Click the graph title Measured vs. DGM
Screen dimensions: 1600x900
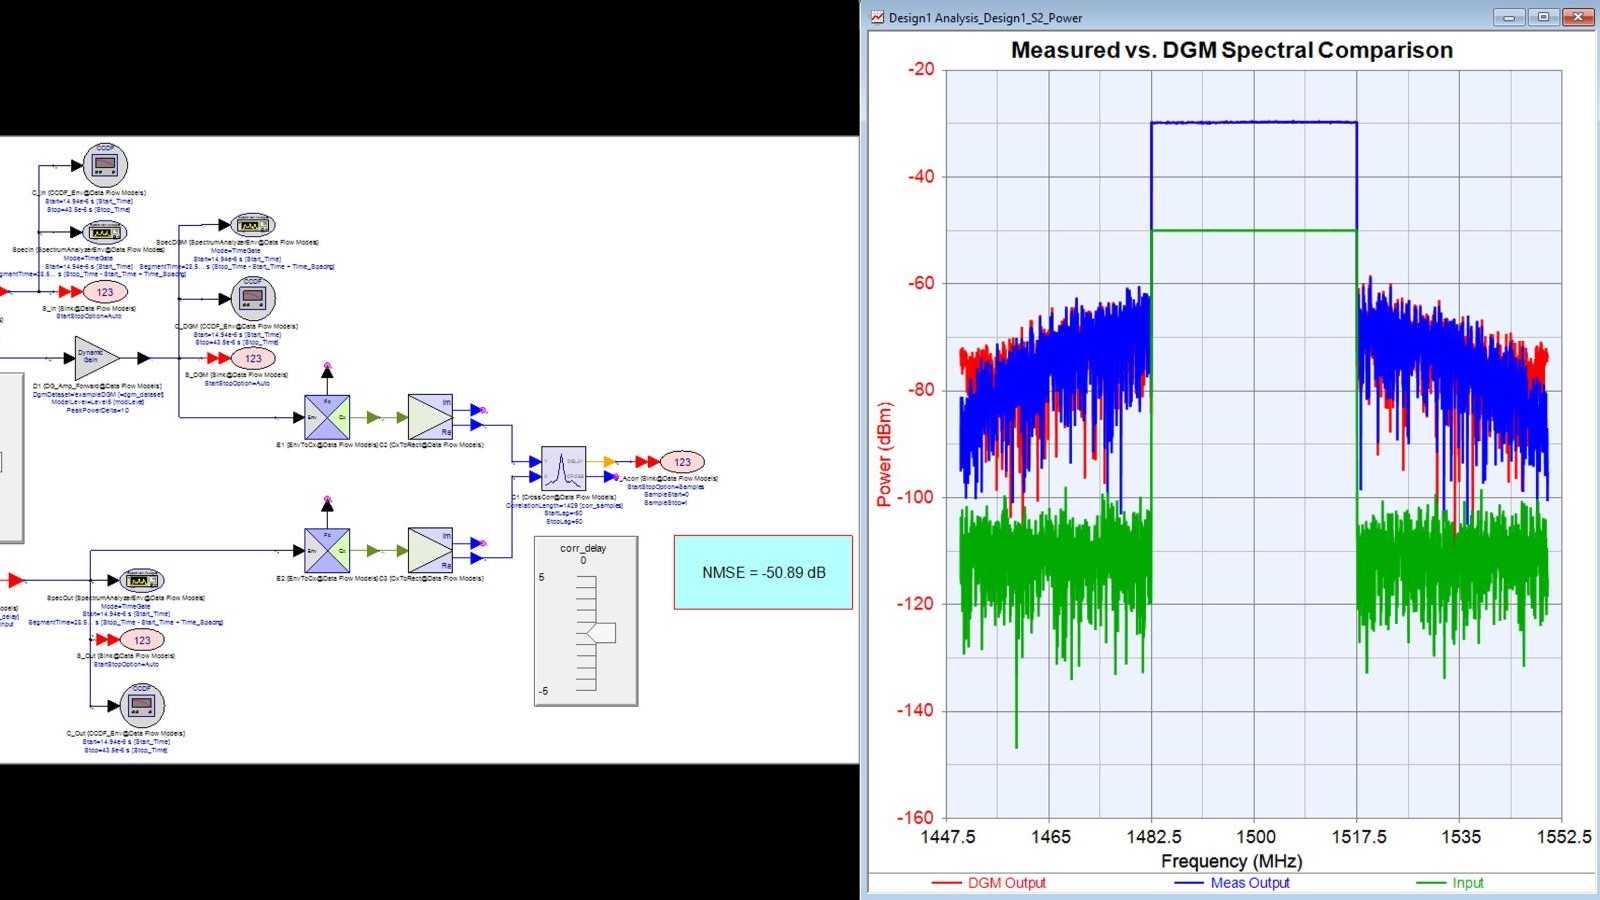point(1232,50)
